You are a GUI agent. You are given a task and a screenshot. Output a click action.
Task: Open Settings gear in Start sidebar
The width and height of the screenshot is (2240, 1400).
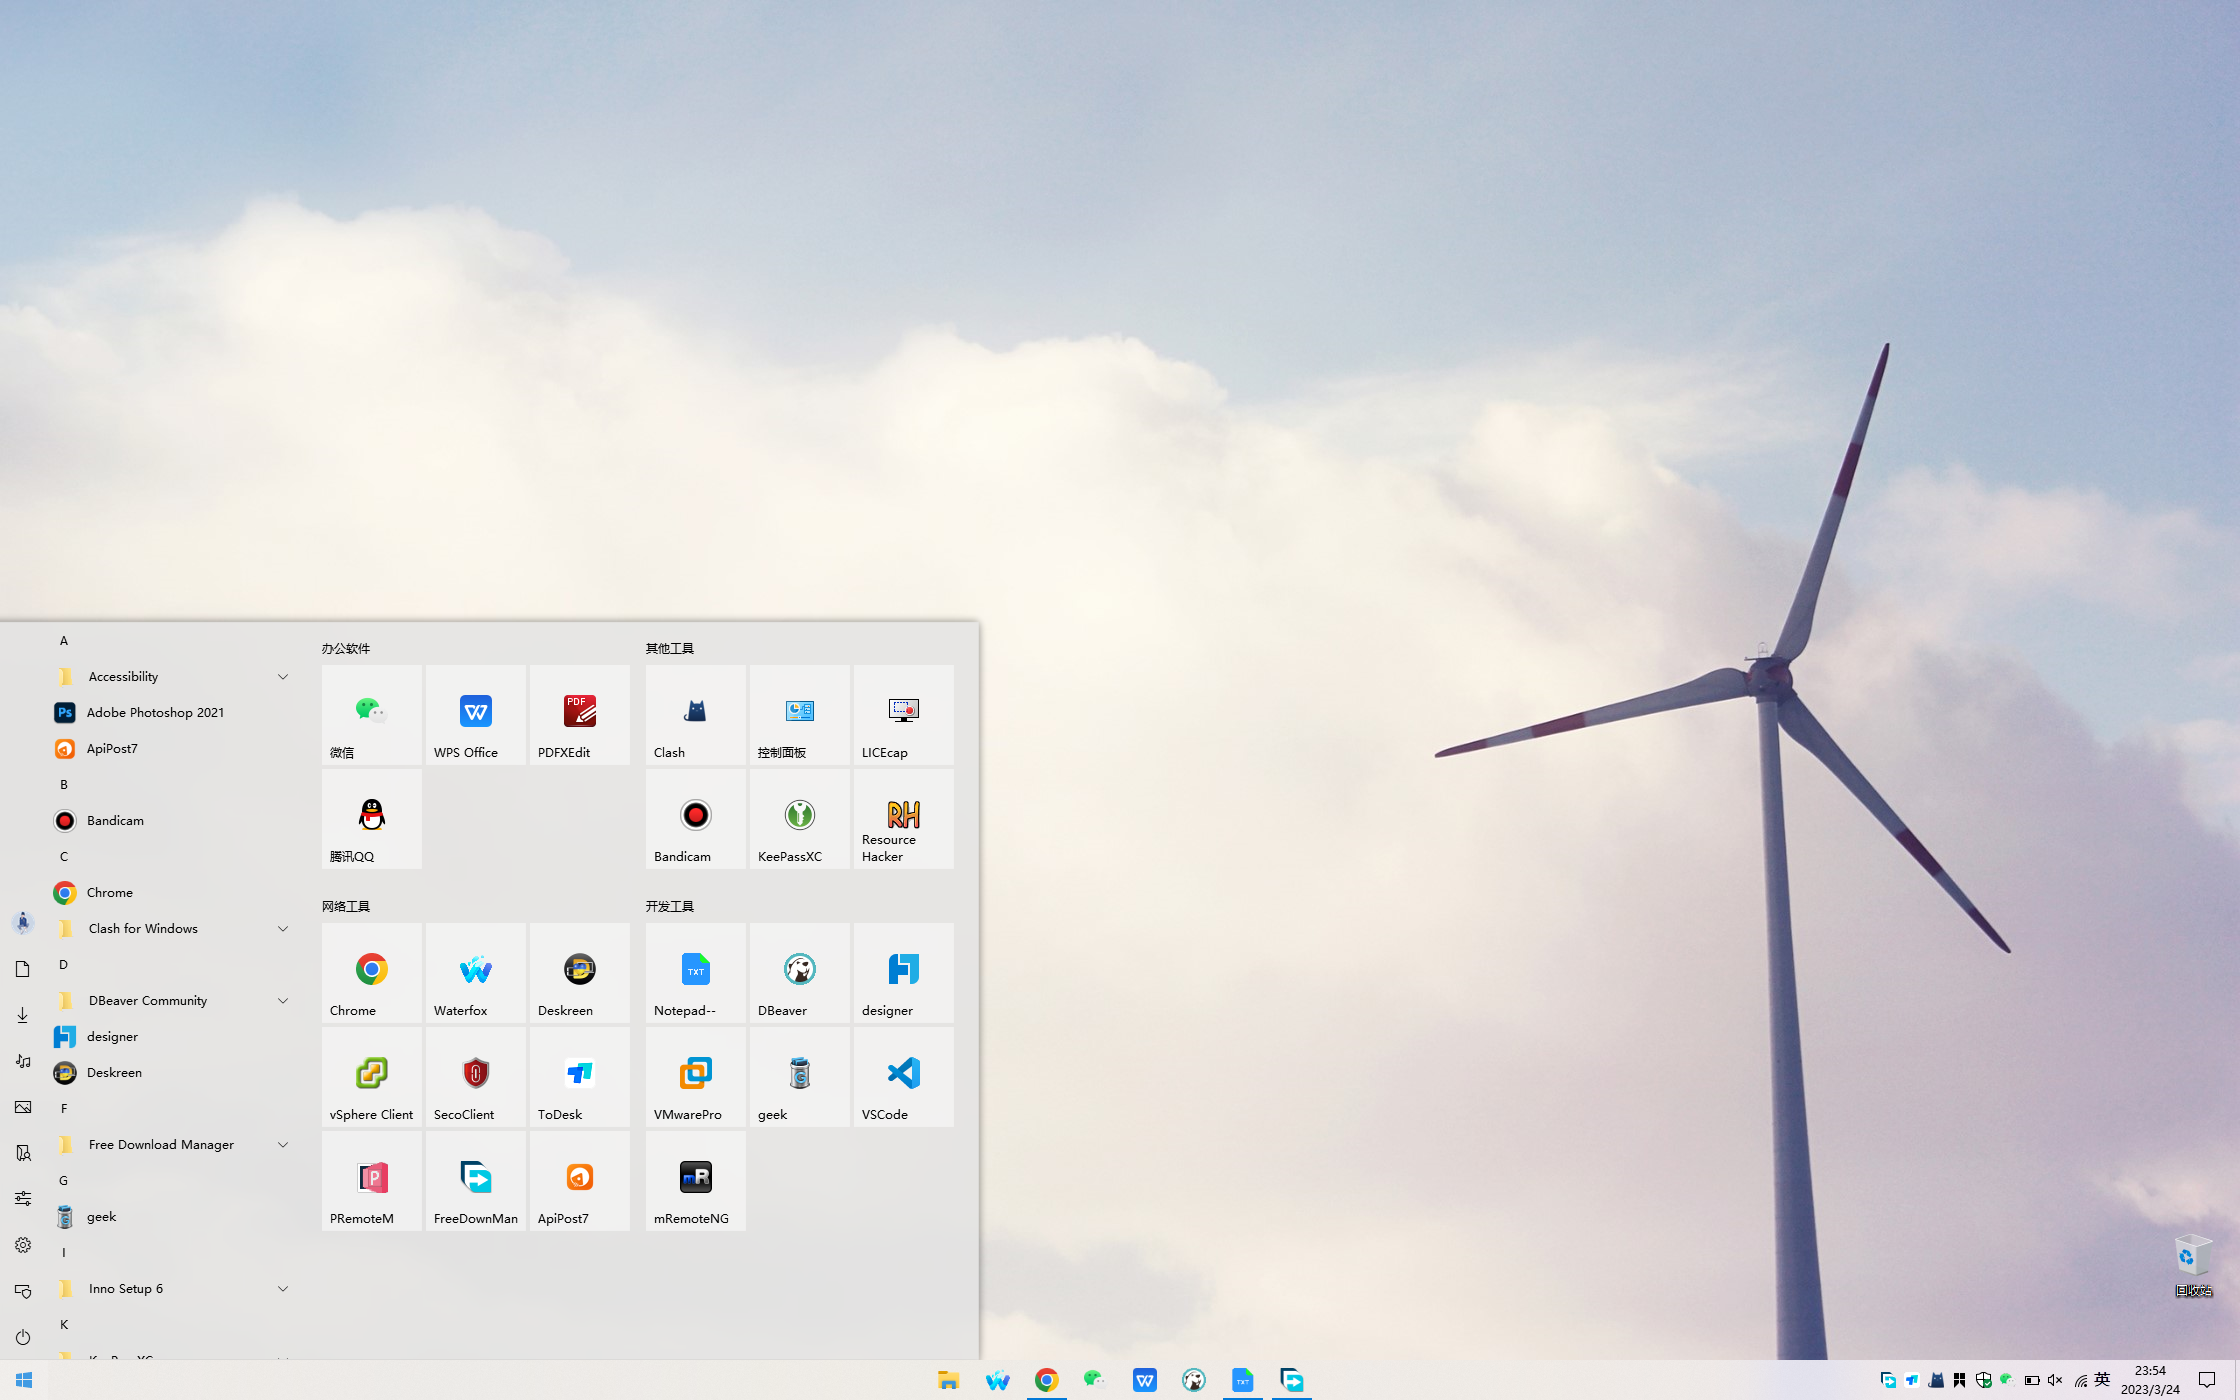pyautogui.click(x=23, y=1245)
